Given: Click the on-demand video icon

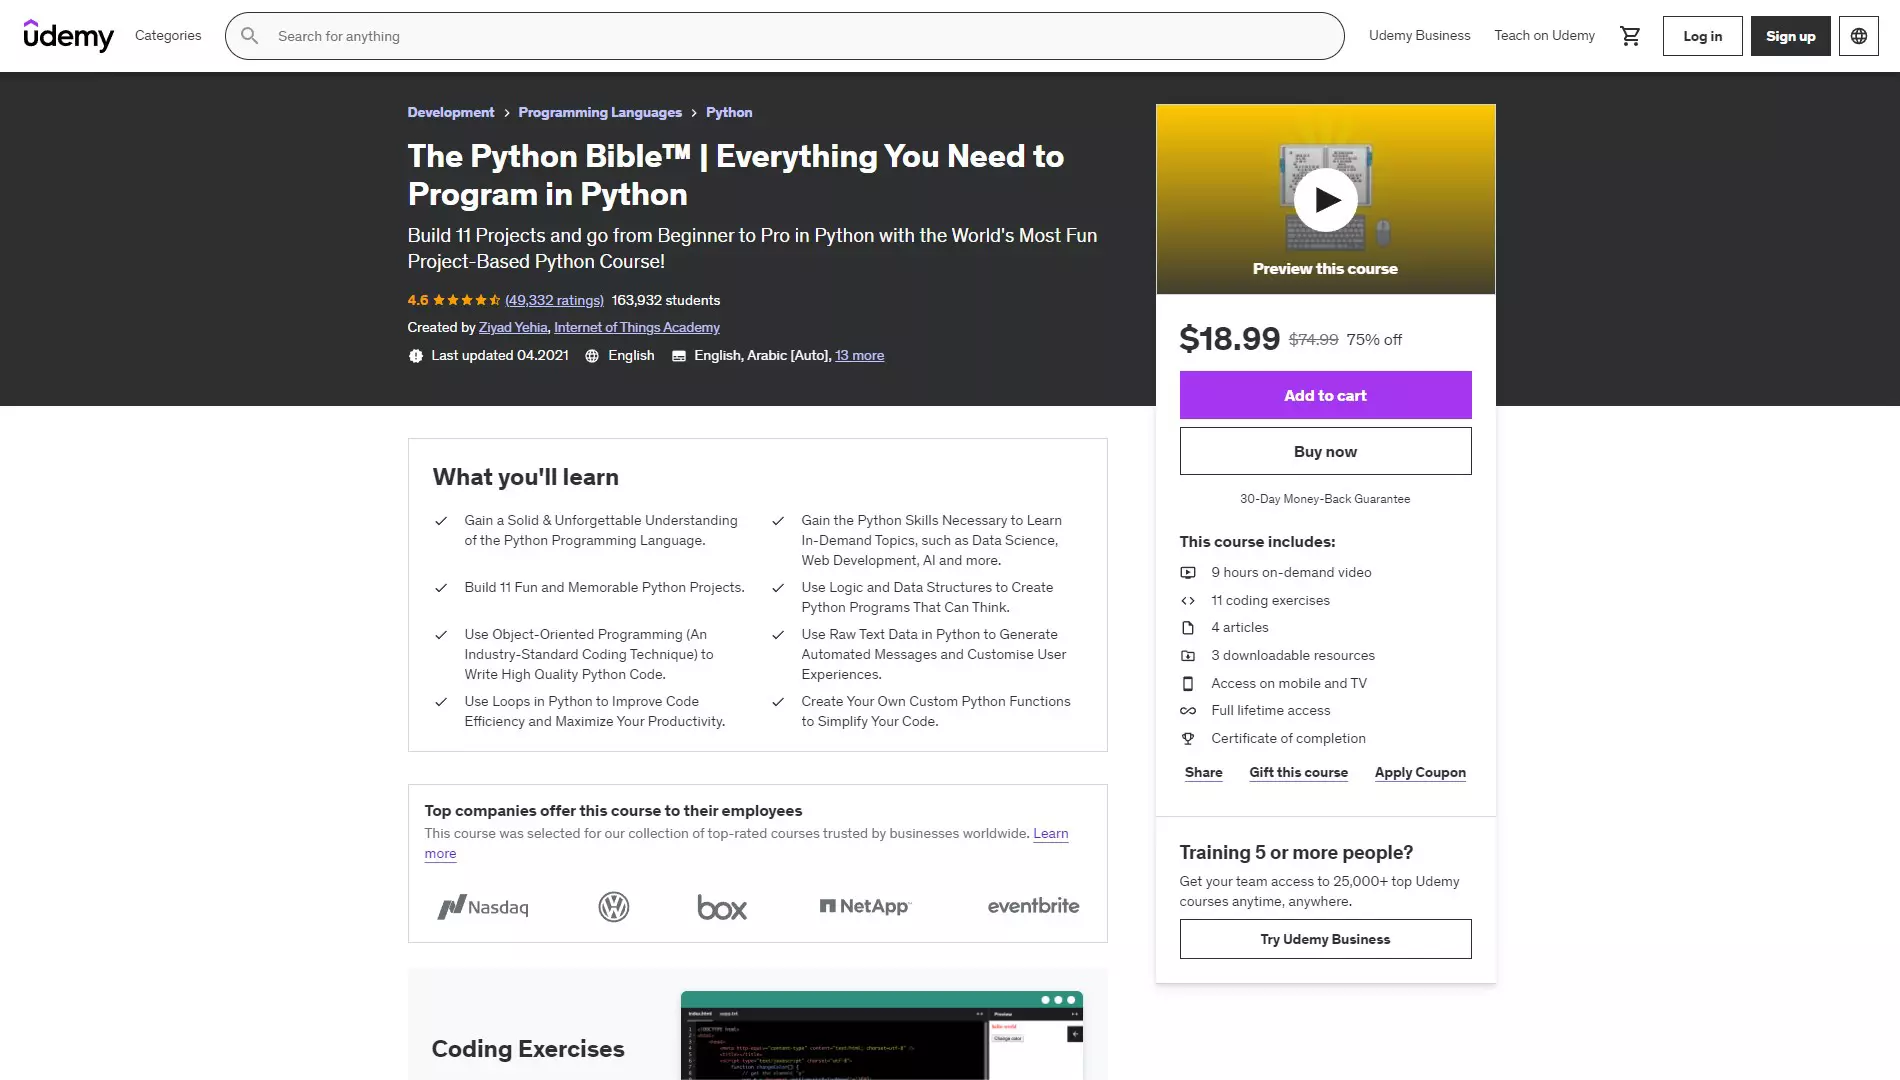Looking at the screenshot, I should [x=1188, y=573].
